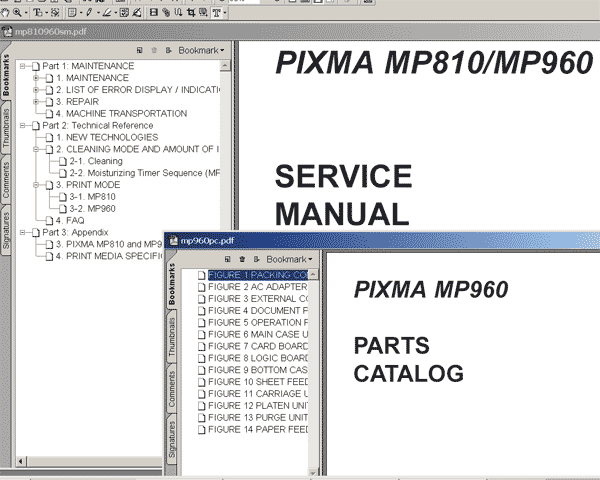
Task: Open Thumbnails tab in parts catalog window
Action: [x=171, y=337]
